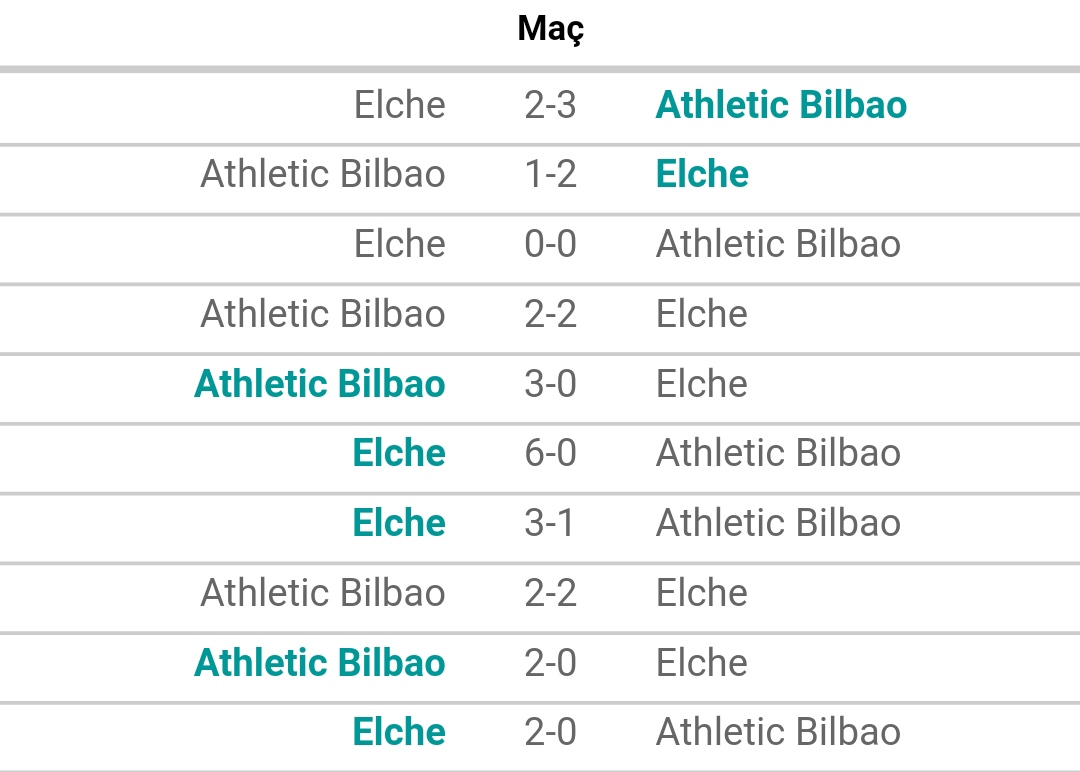
Task: Select bold Elche in the last row
Action: pyautogui.click(x=399, y=732)
